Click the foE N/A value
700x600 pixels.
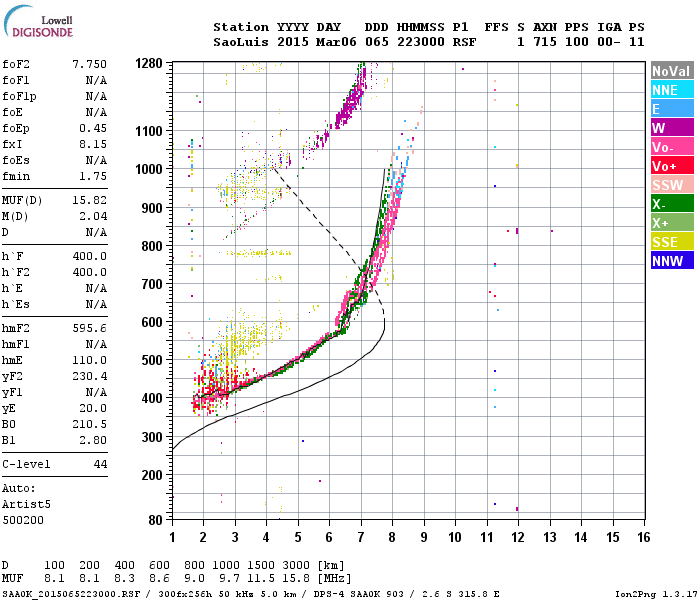click(x=96, y=112)
